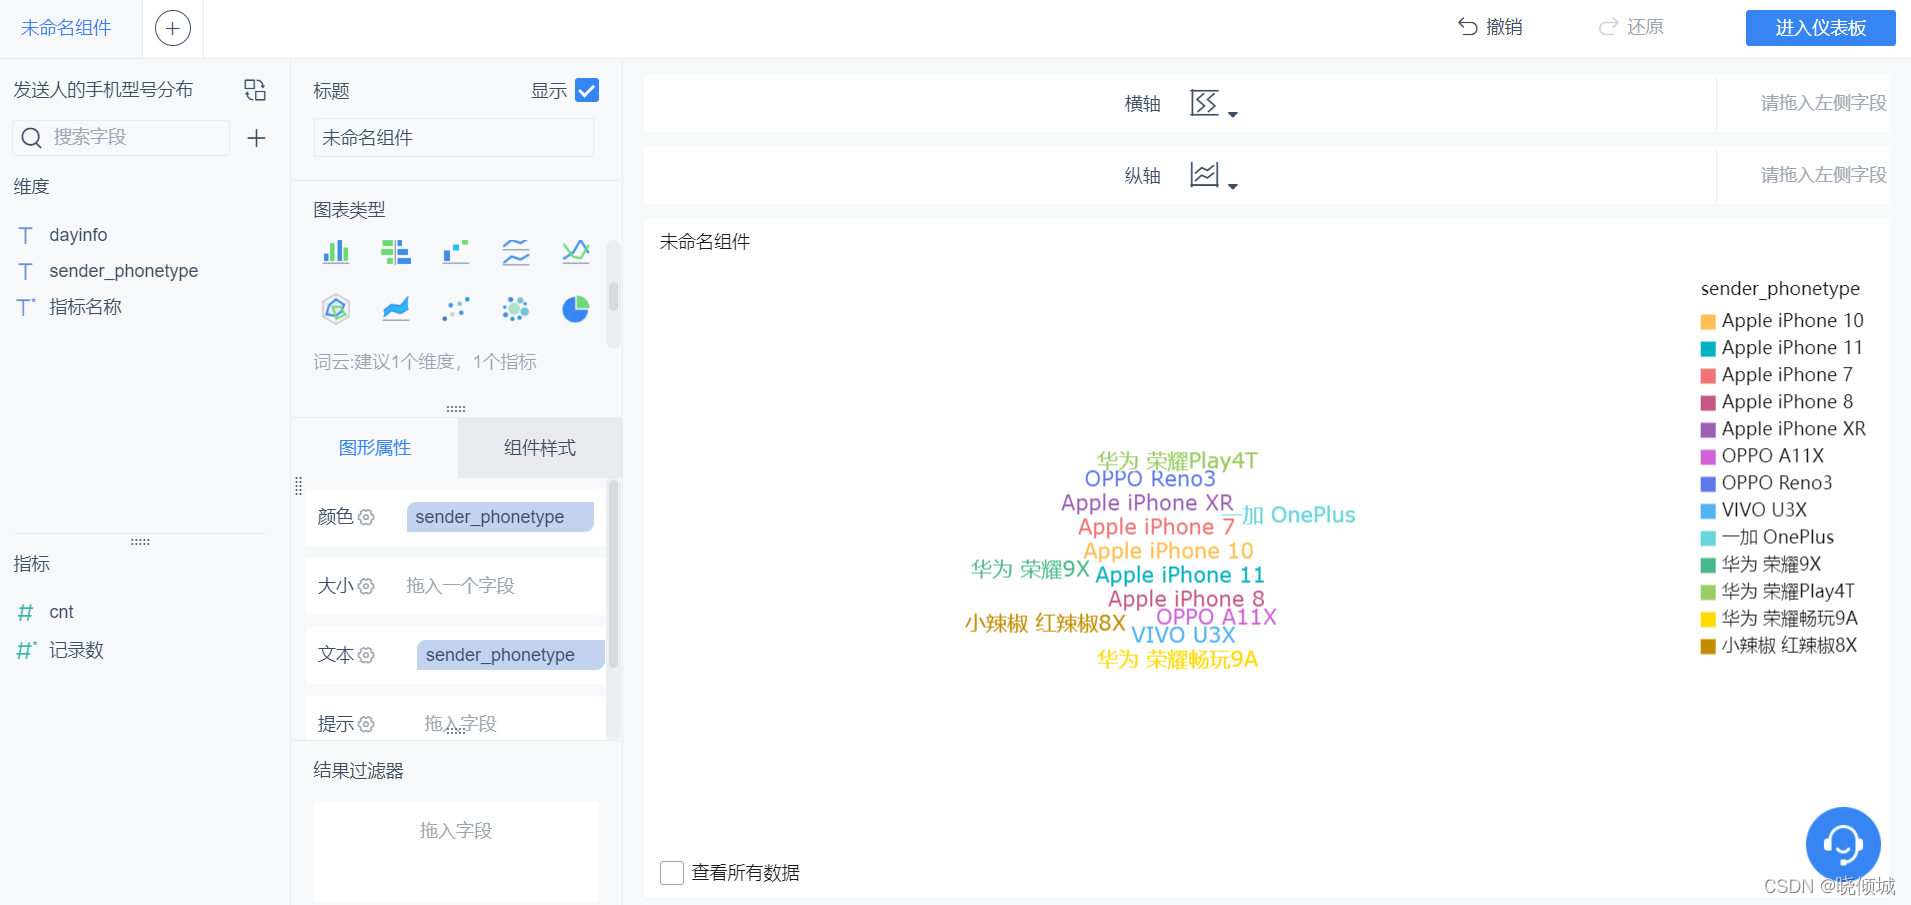
Task: Click the sender_phonetype pill in 文本 row
Action: 510,655
